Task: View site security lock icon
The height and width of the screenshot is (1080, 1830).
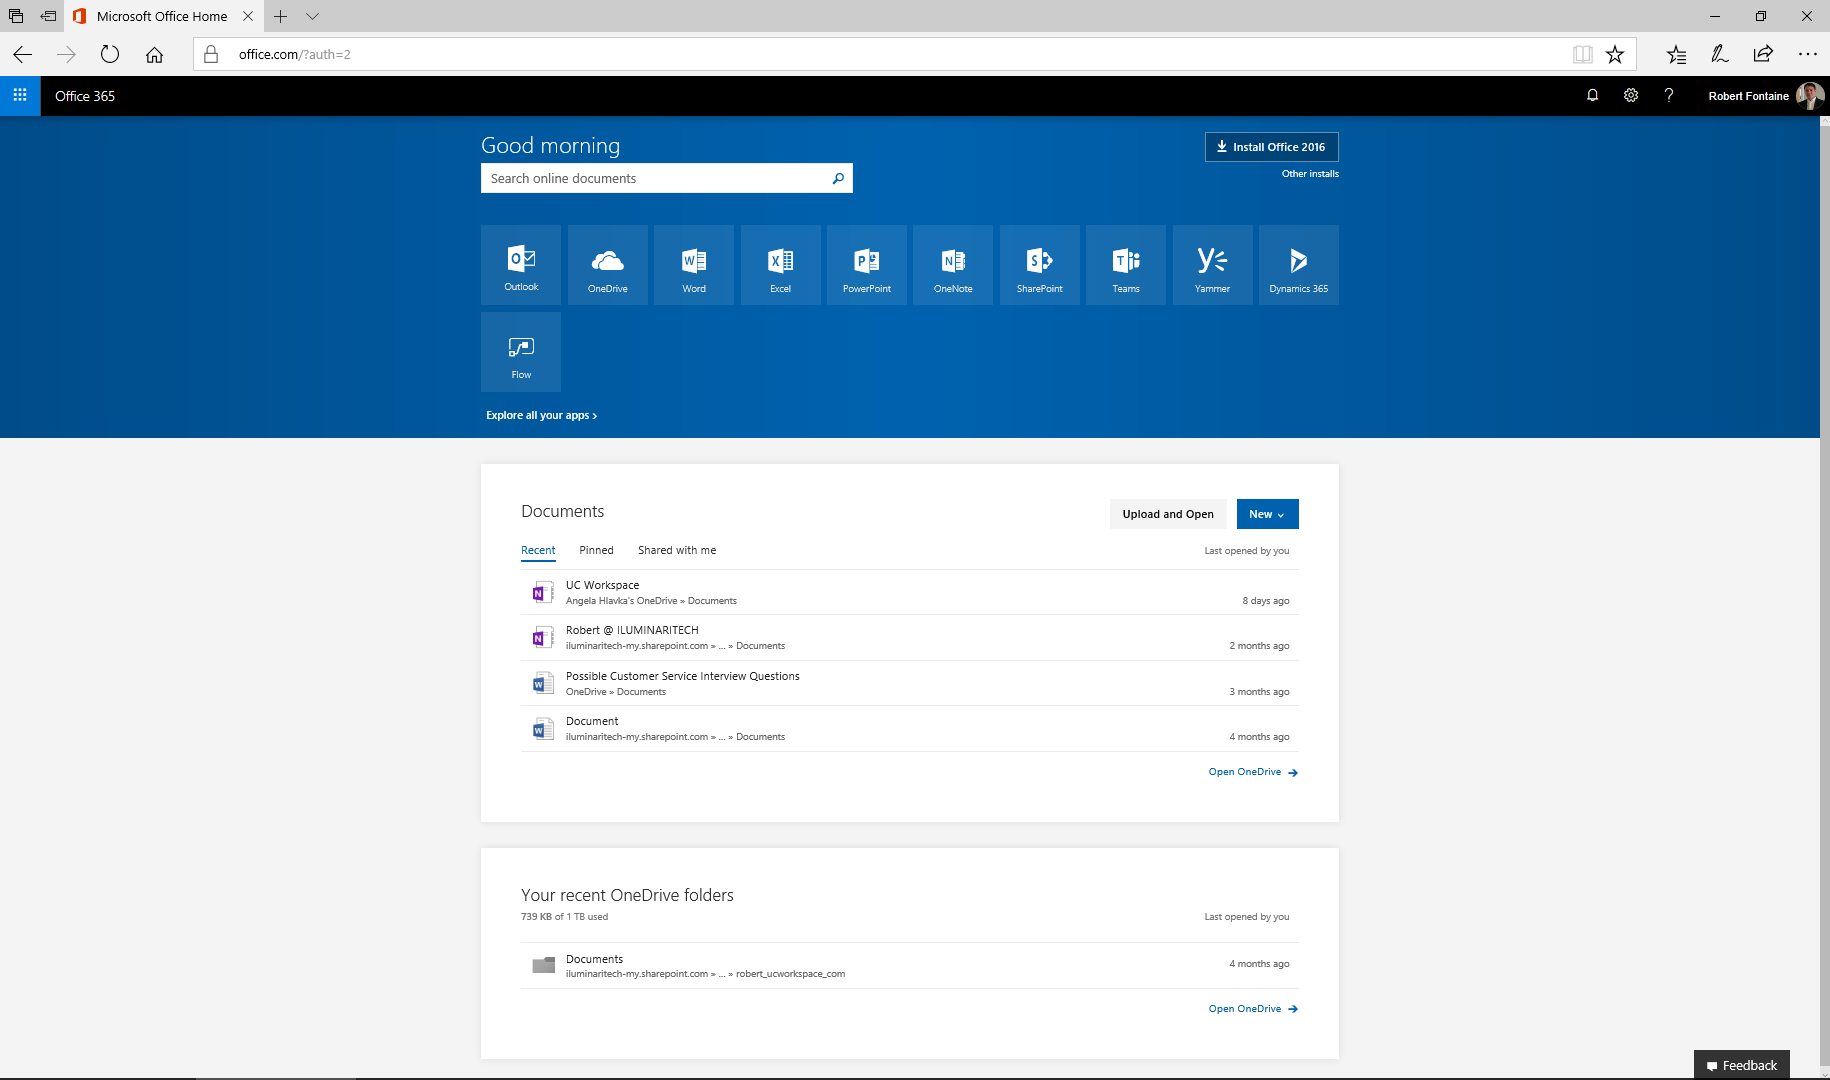Action: 211,54
